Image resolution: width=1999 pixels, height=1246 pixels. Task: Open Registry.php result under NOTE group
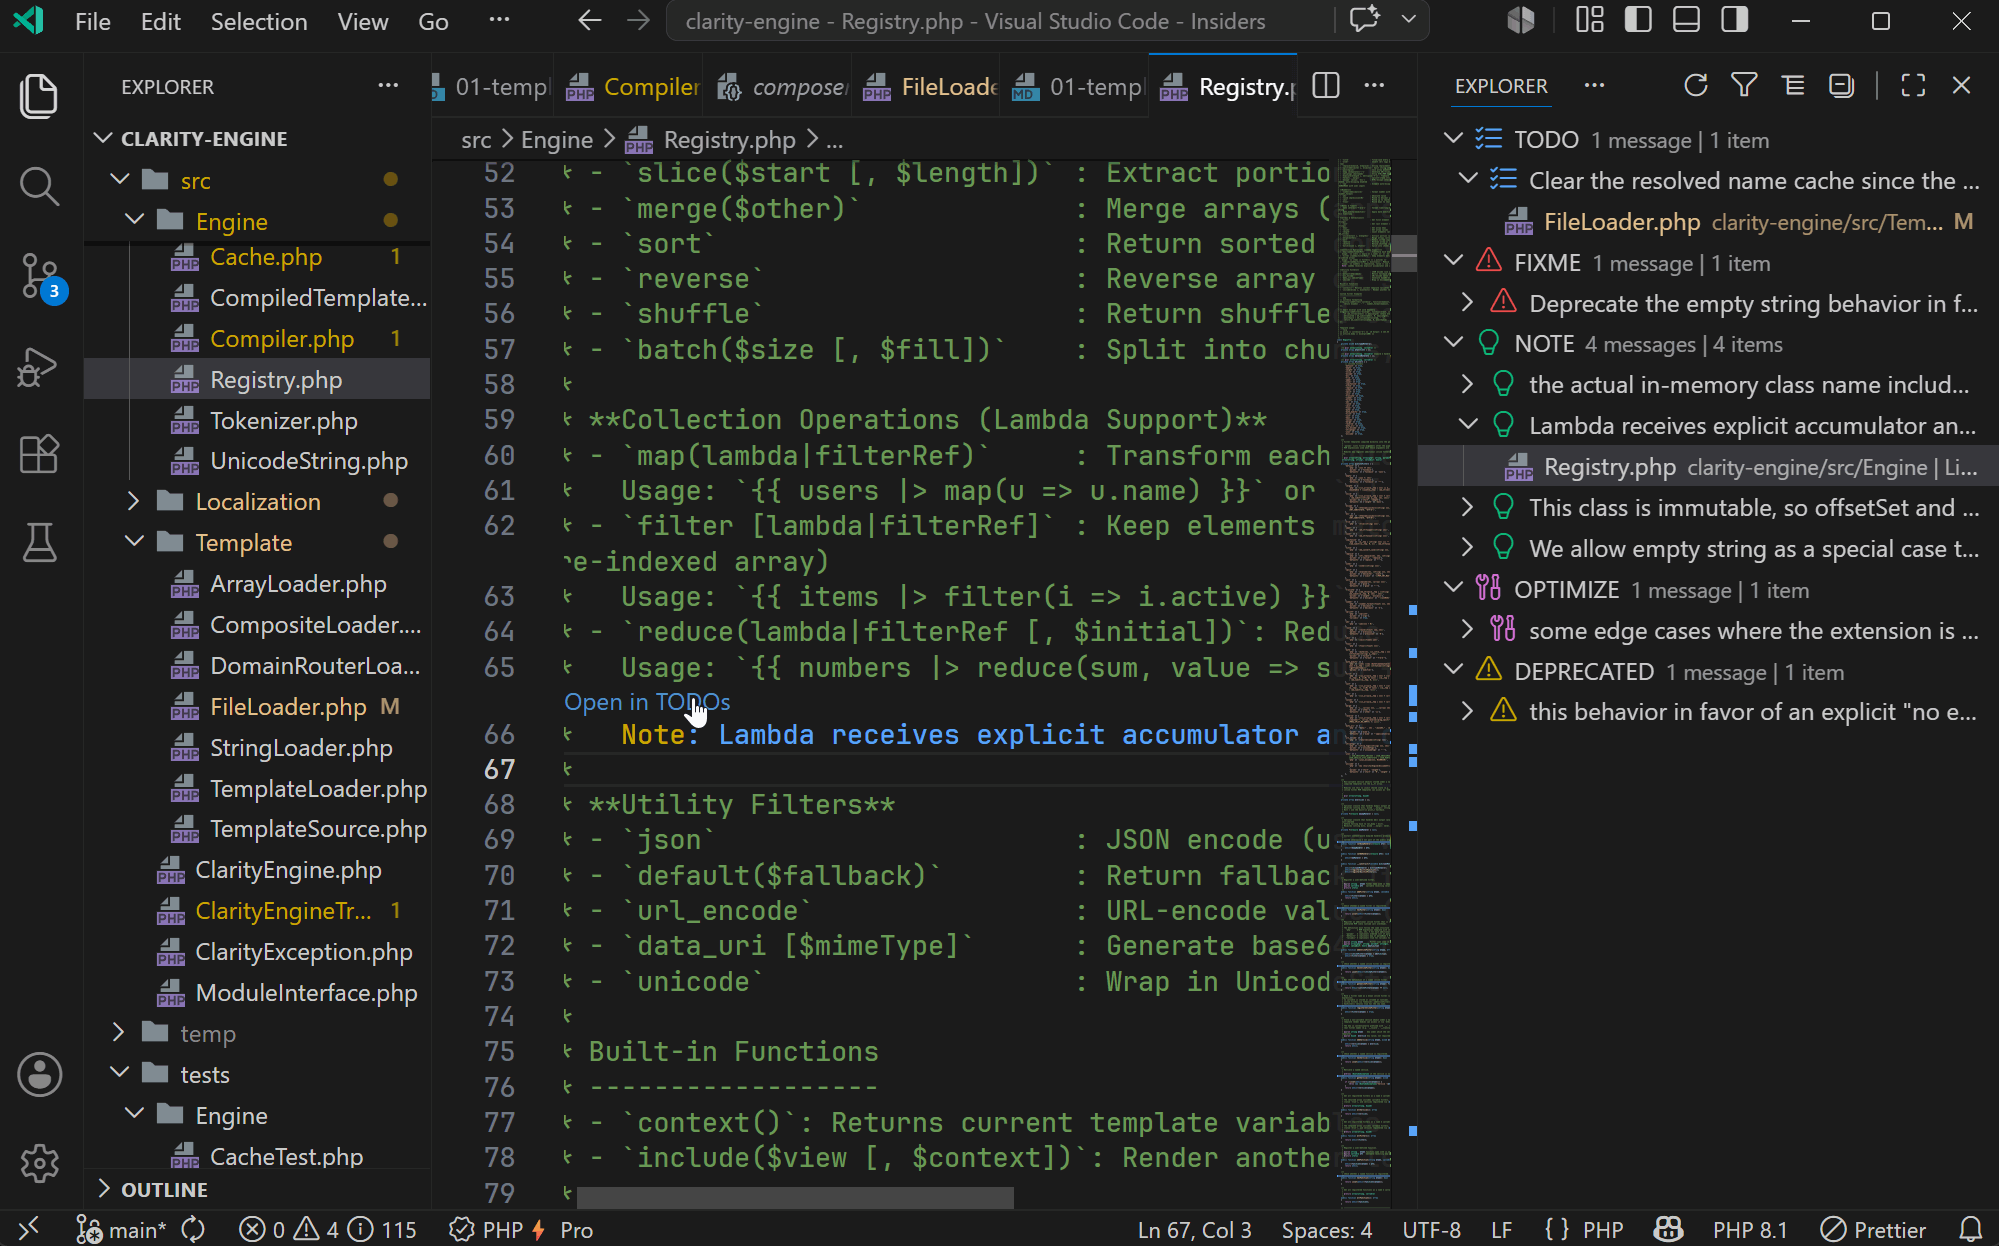(1709, 467)
